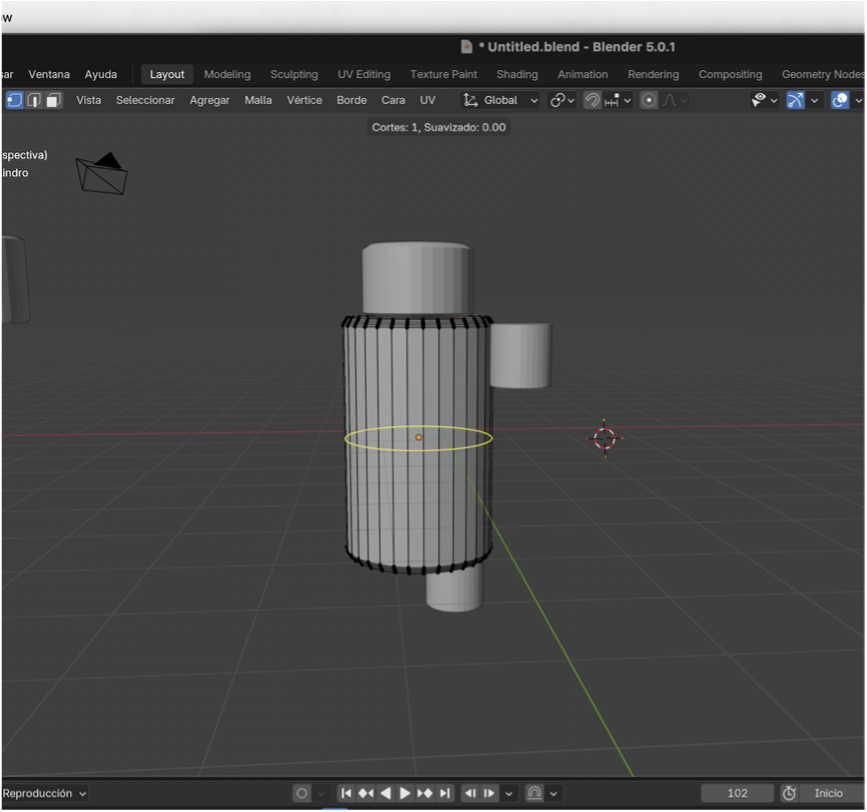Screen dimensions: 867x812
Task: Toggle proportional editing
Action: coord(650,100)
